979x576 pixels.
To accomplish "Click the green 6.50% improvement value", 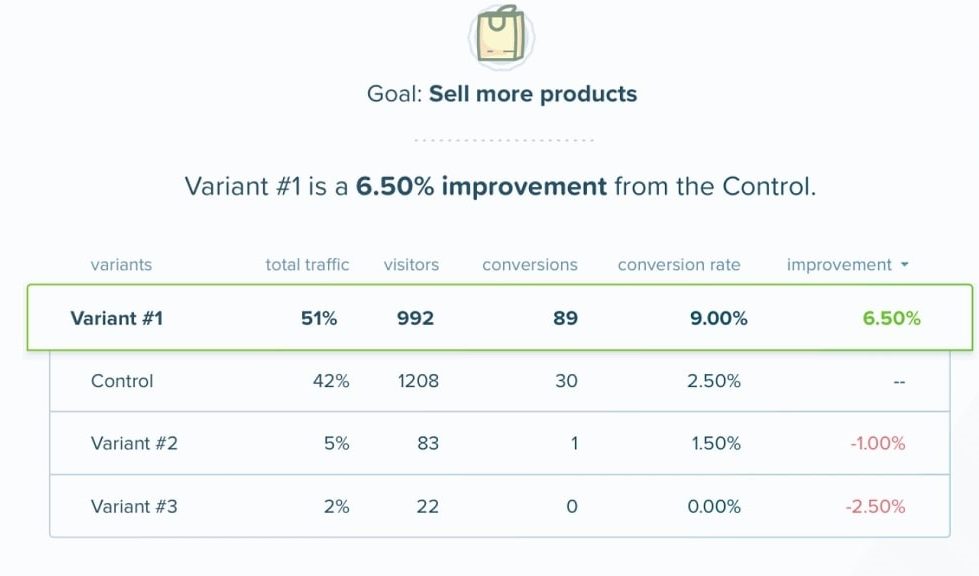I will 891,319.
